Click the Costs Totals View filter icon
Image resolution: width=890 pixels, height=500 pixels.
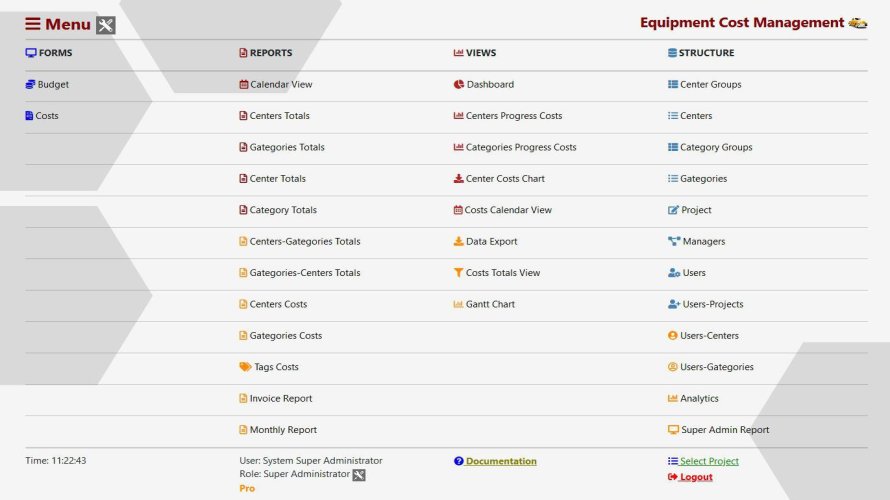point(458,273)
